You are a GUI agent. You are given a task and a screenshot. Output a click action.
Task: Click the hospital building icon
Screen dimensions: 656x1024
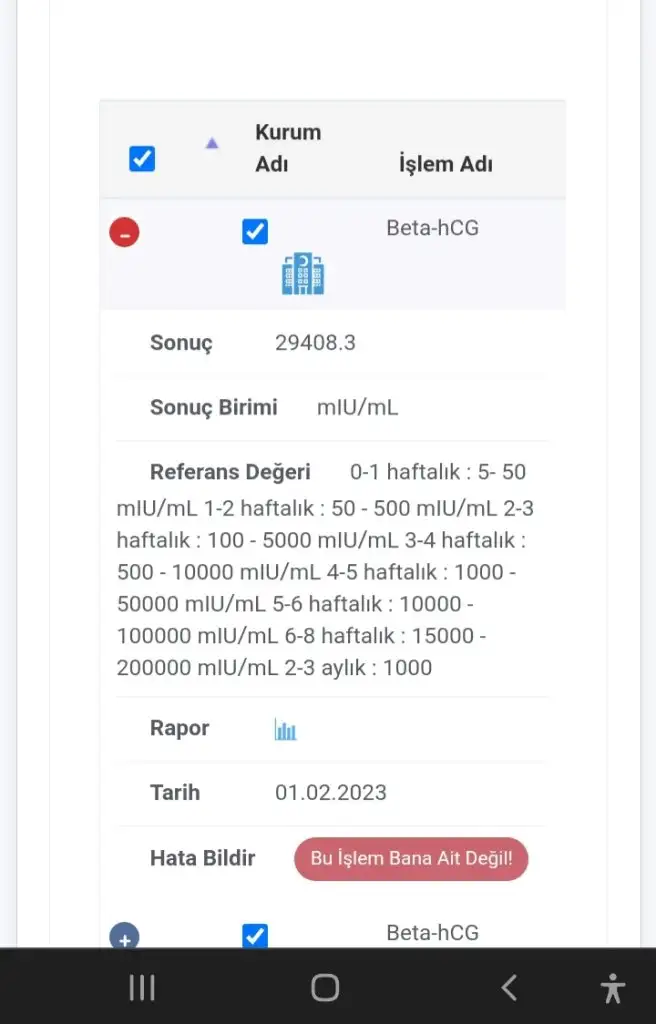click(x=303, y=274)
